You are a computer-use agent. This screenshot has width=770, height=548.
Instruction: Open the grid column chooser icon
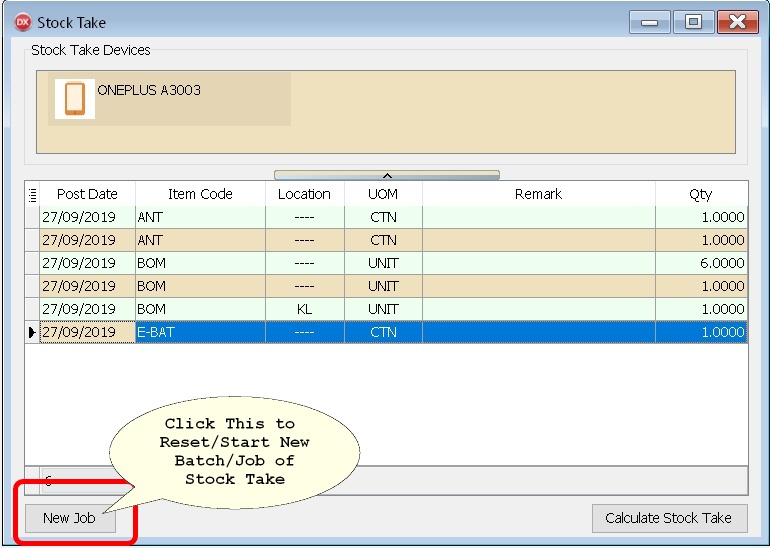point(32,194)
